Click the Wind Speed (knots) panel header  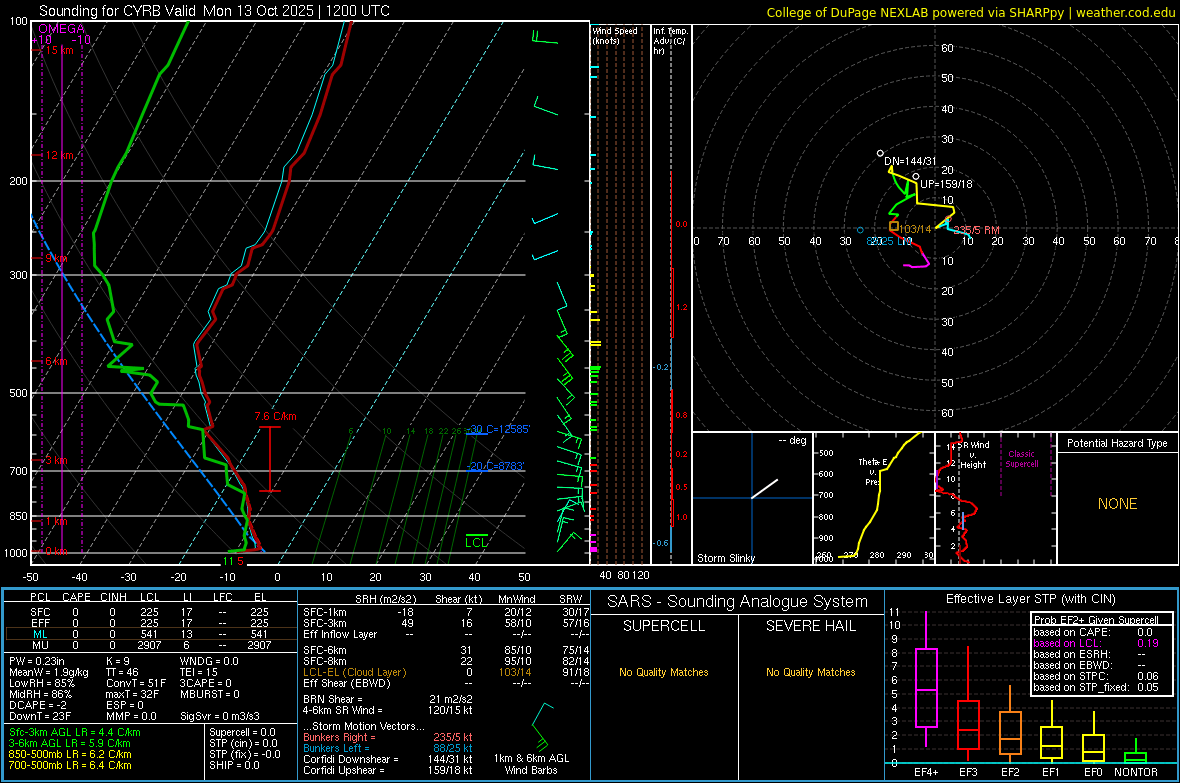click(x=615, y=36)
